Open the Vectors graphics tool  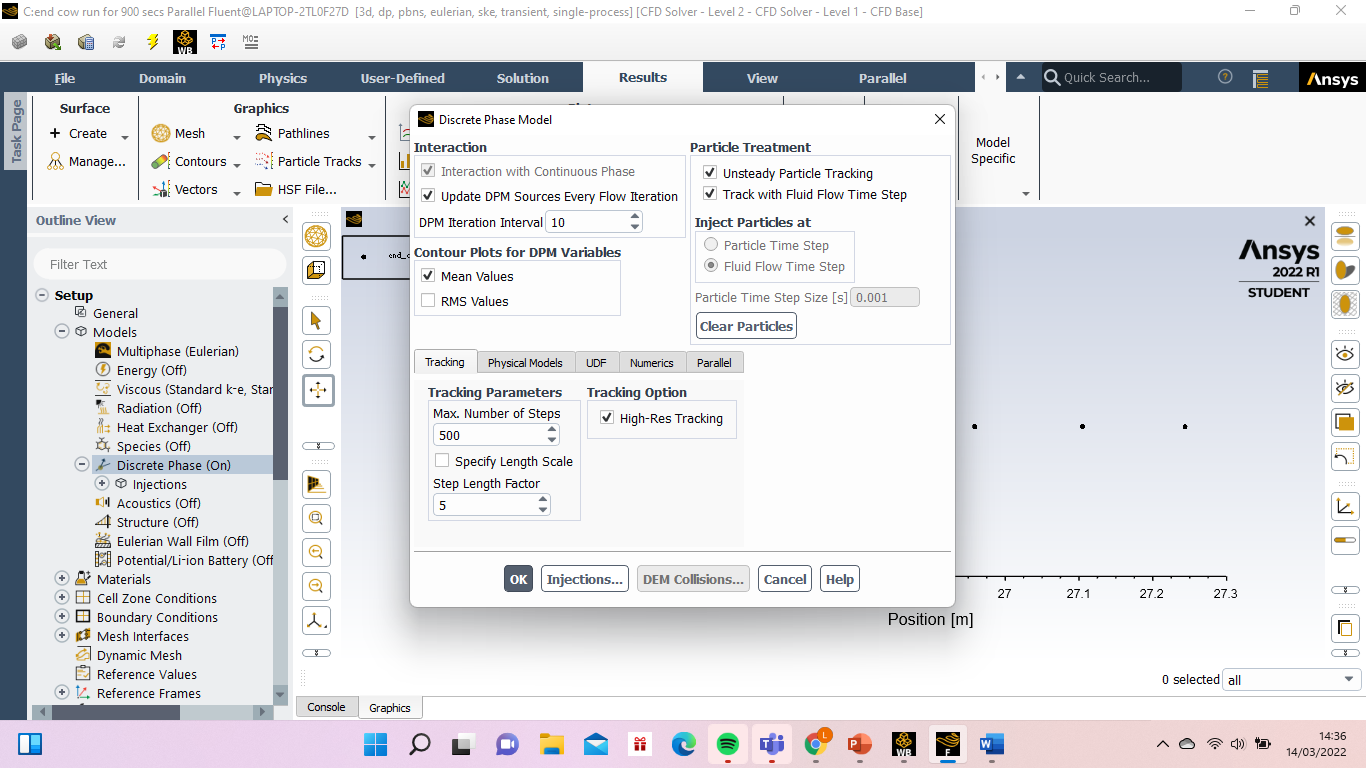[185, 190]
